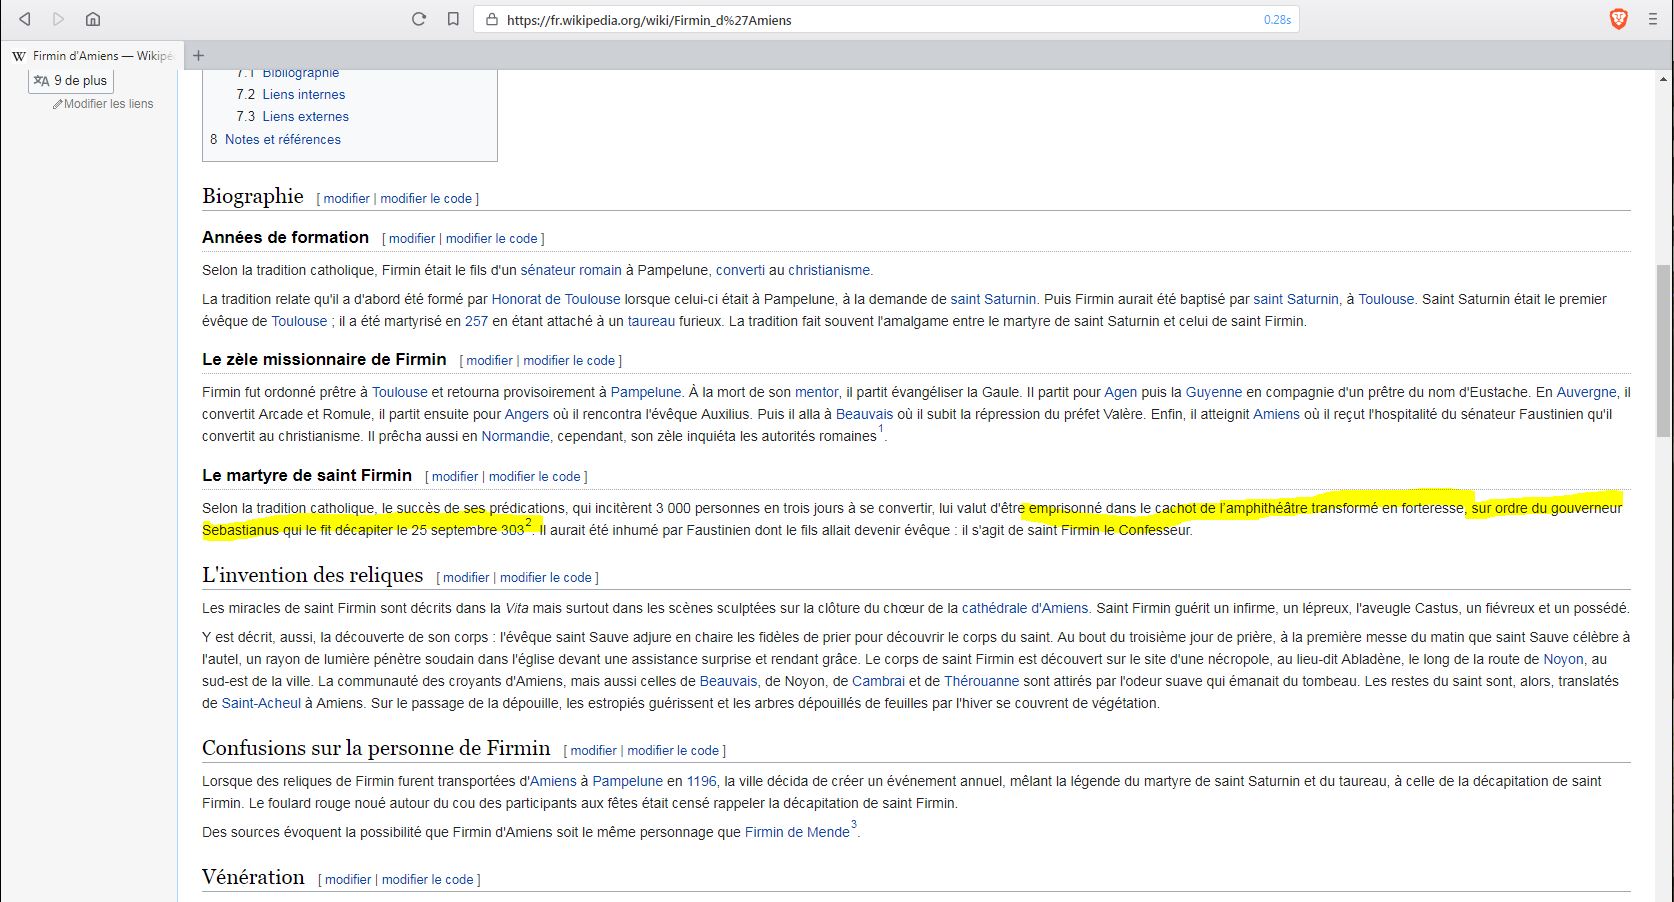This screenshot has height=902, width=1674.
Task: Open the 'sénateur romain' link
Action: (x=571, y=271)
